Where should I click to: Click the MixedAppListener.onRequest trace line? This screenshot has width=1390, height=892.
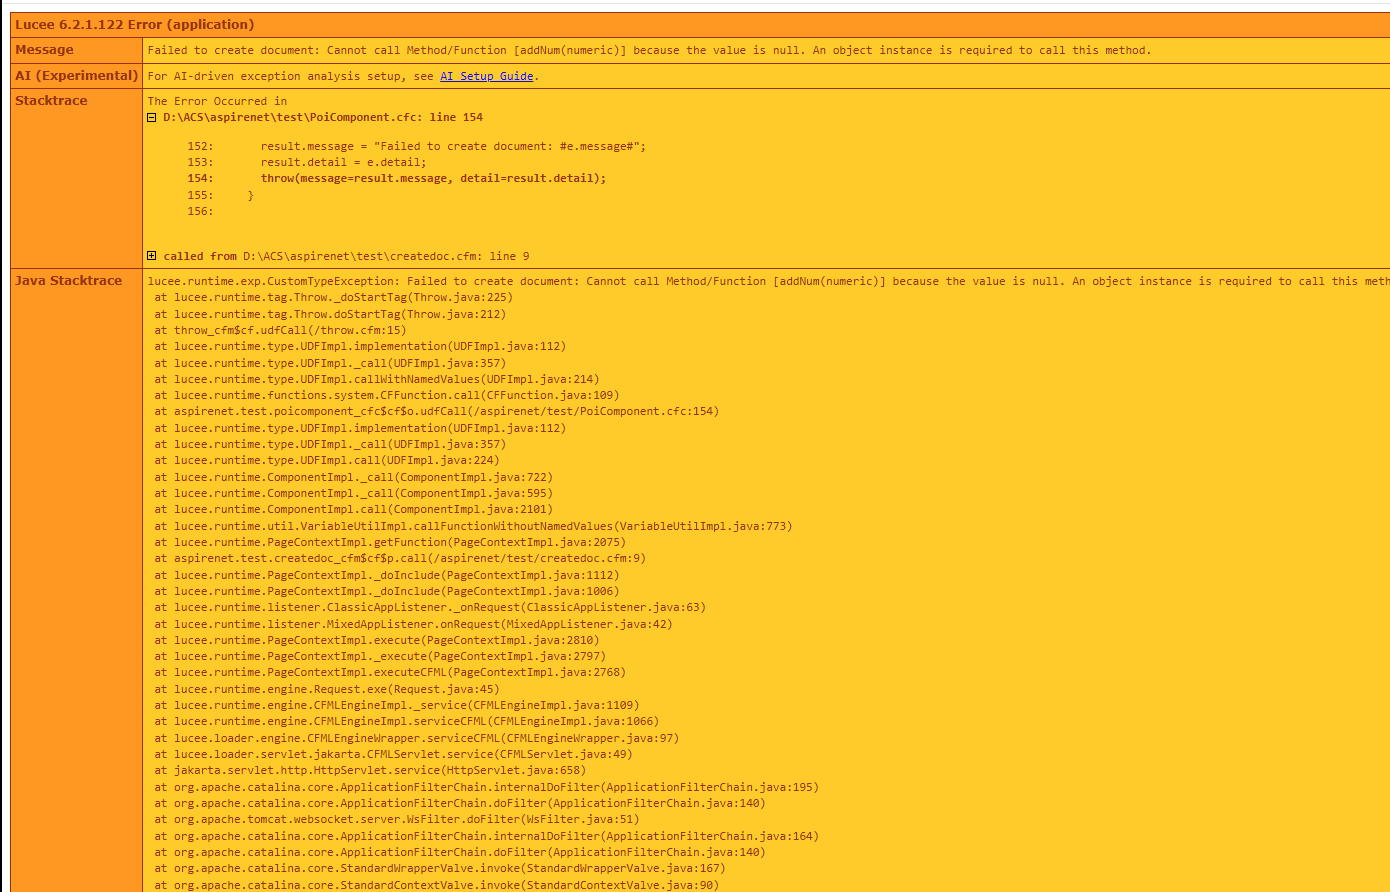click(413, 624)
